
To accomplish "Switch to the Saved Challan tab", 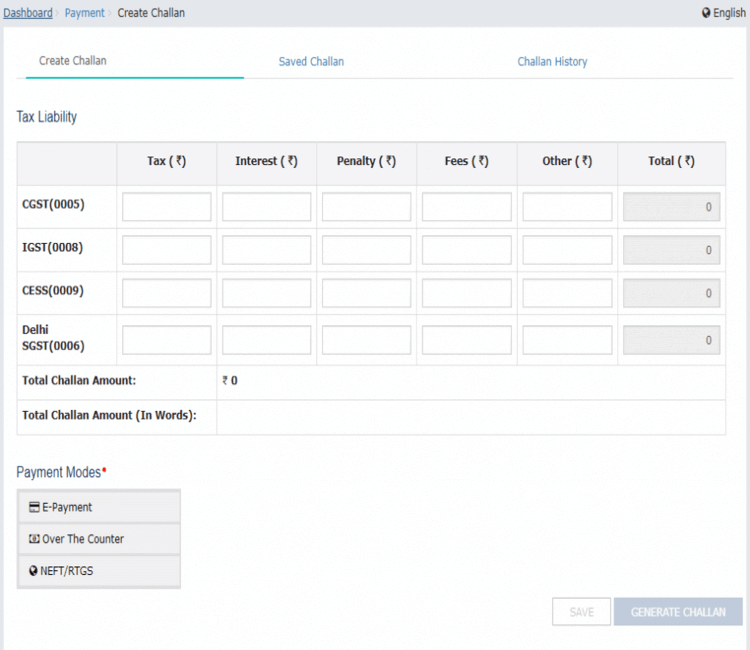I will click(311, 62).
